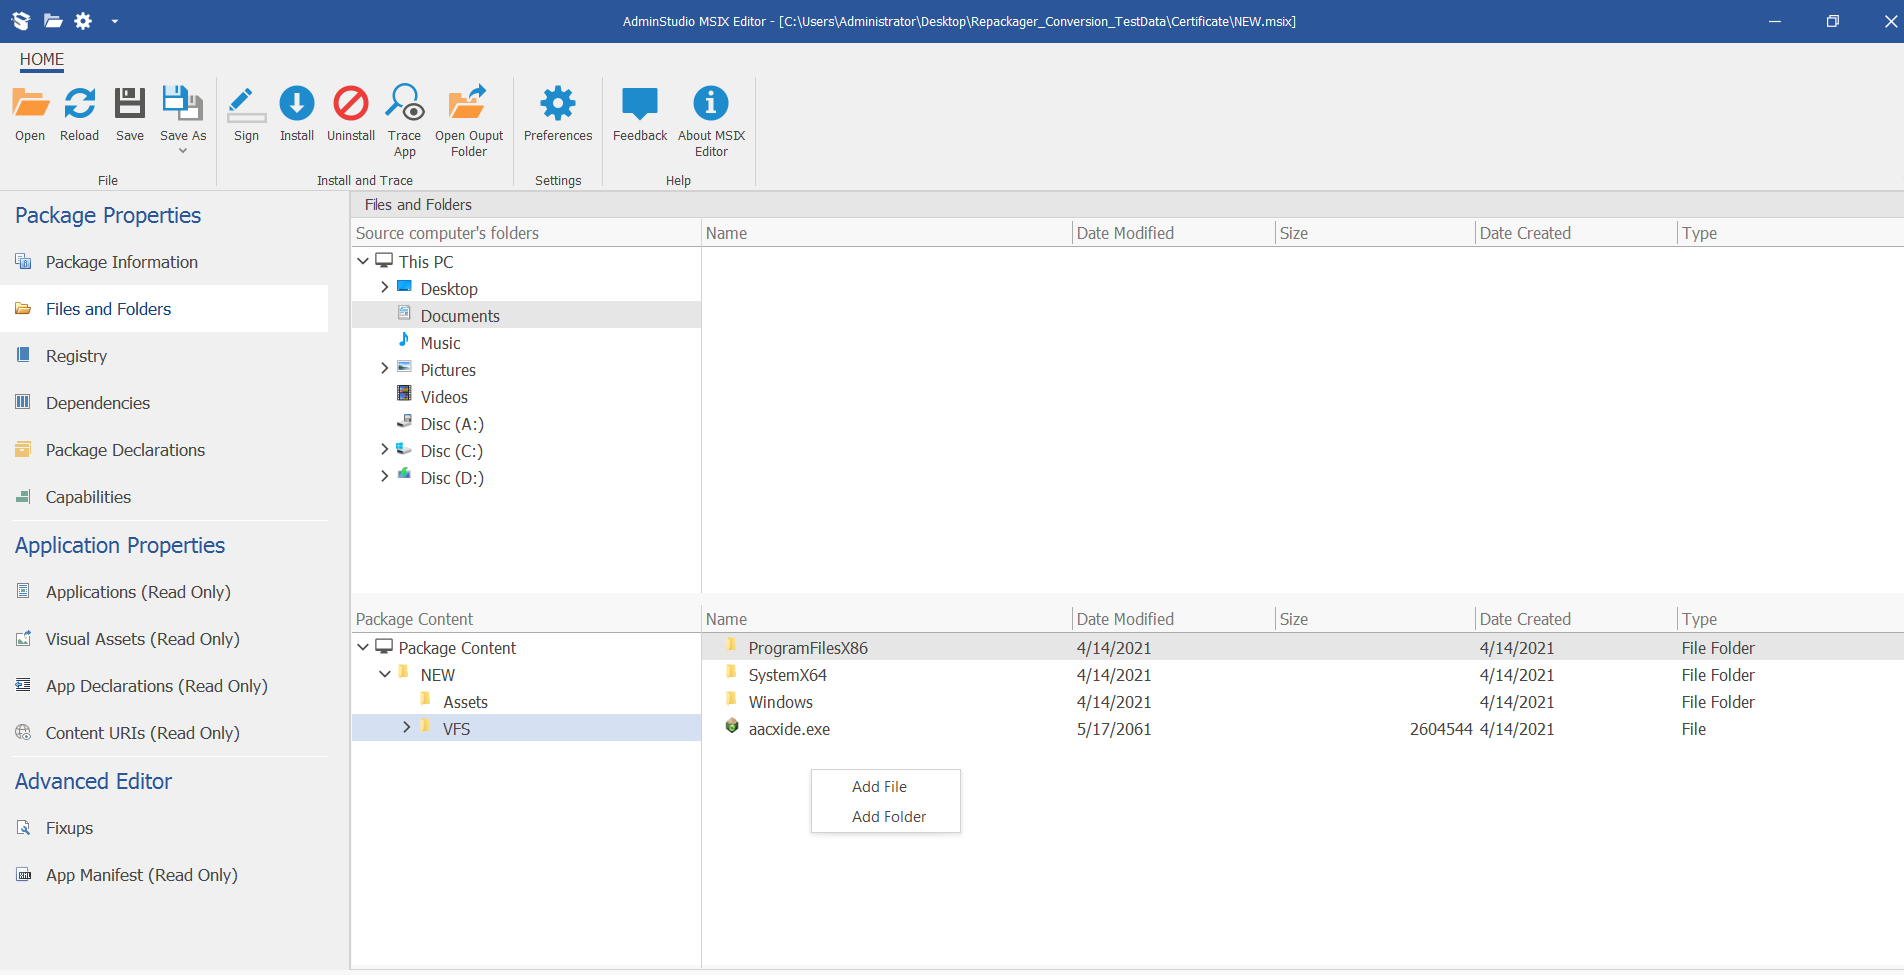Collapse the This PC tree node
Viewport: 1904px width, 975px height.
tap(363, 261)
